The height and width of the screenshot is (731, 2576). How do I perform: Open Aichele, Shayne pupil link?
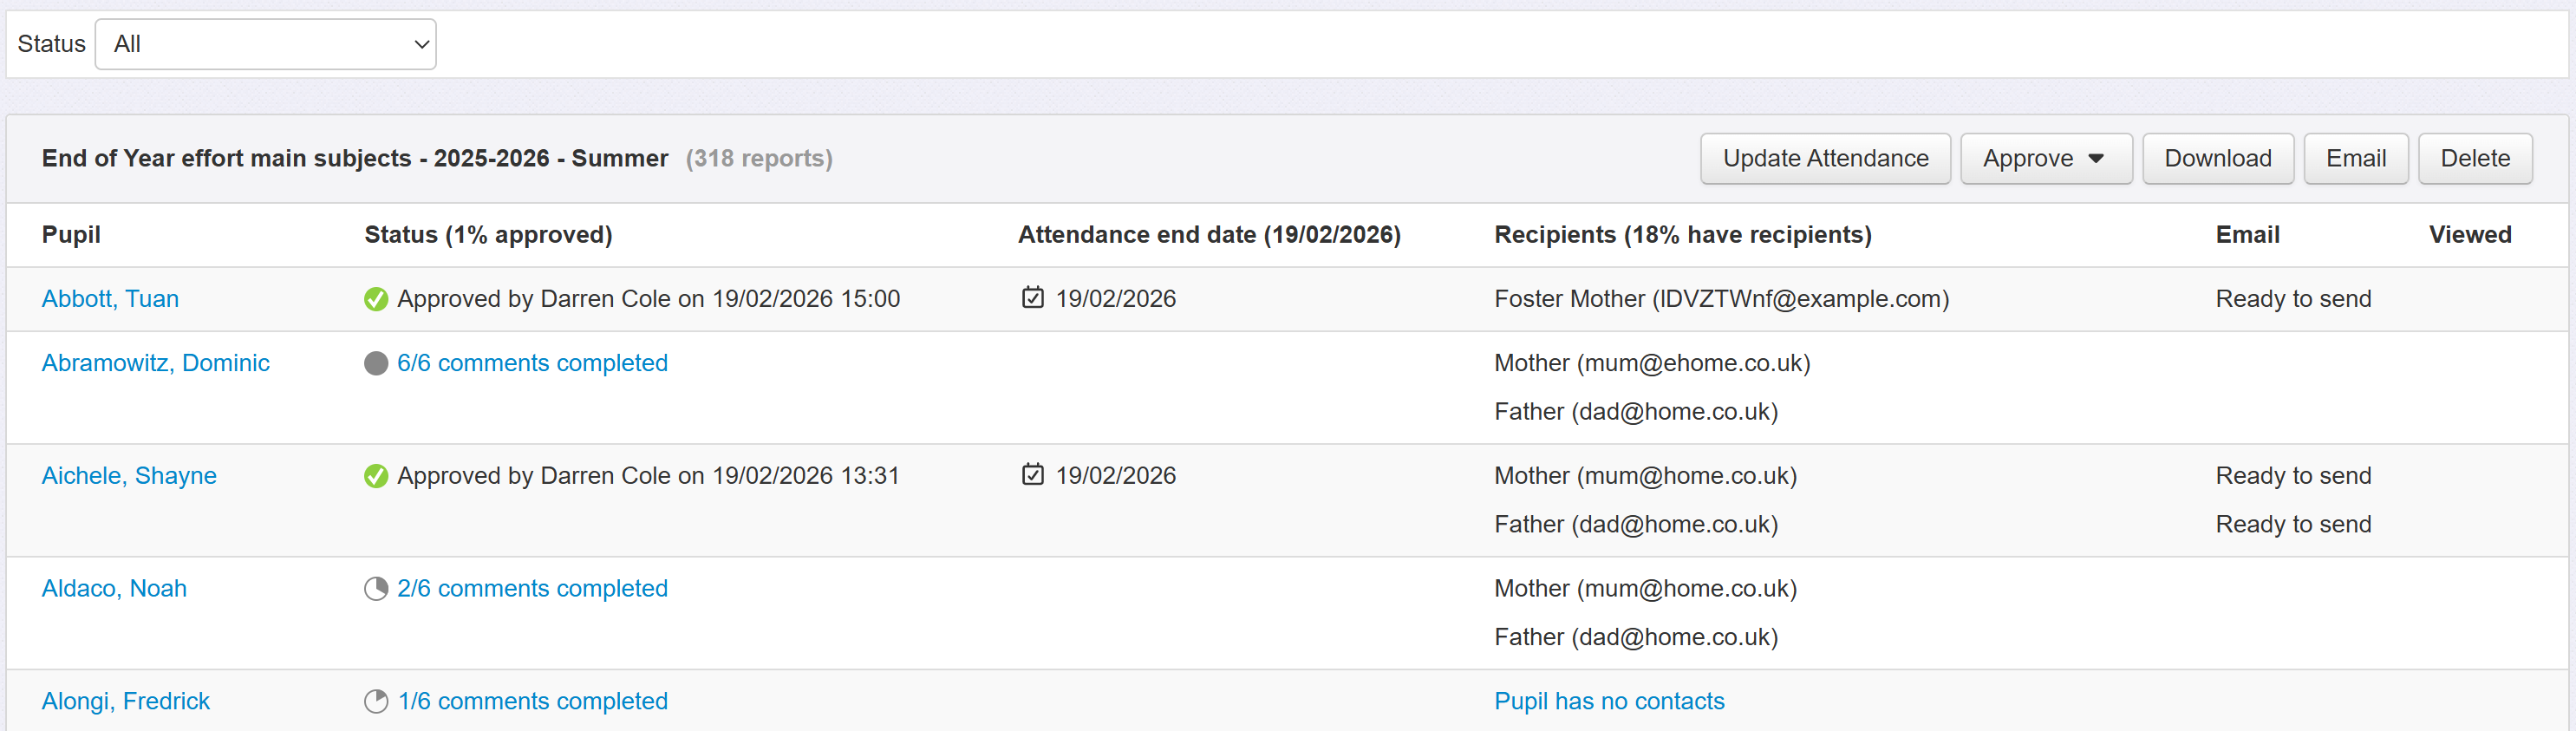tap(129, 476)
